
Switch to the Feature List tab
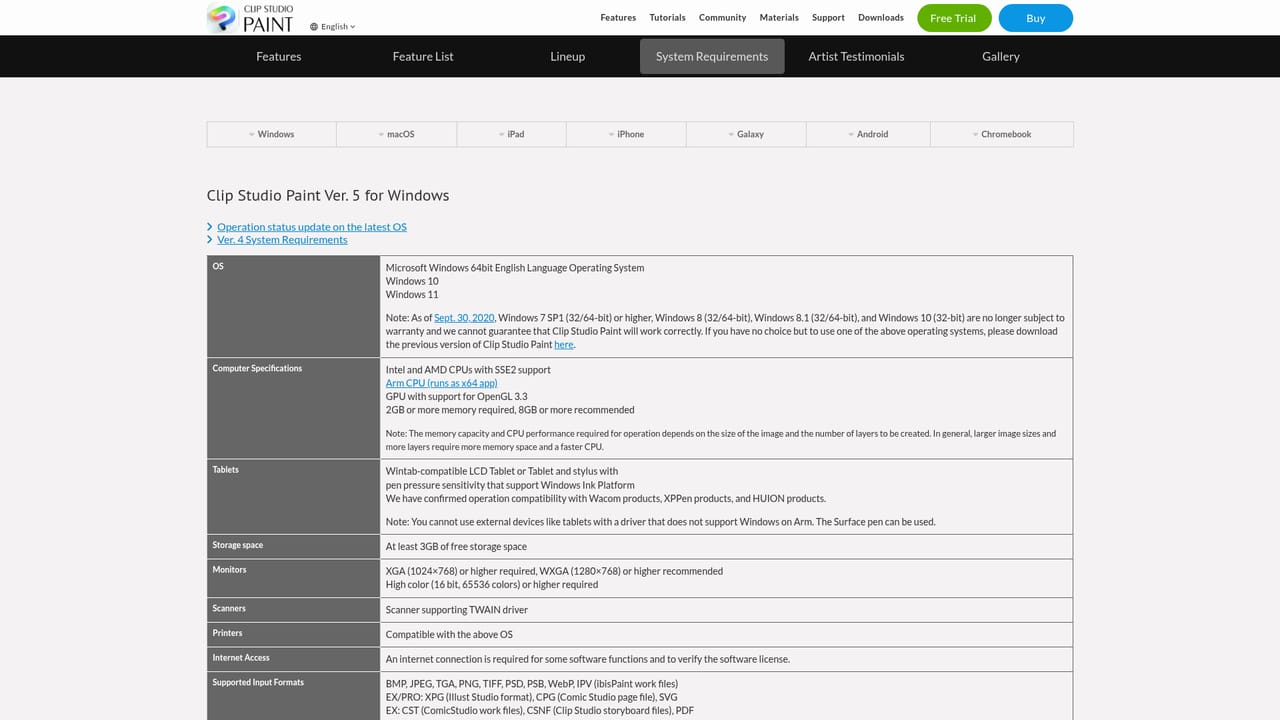pos(423,56)
